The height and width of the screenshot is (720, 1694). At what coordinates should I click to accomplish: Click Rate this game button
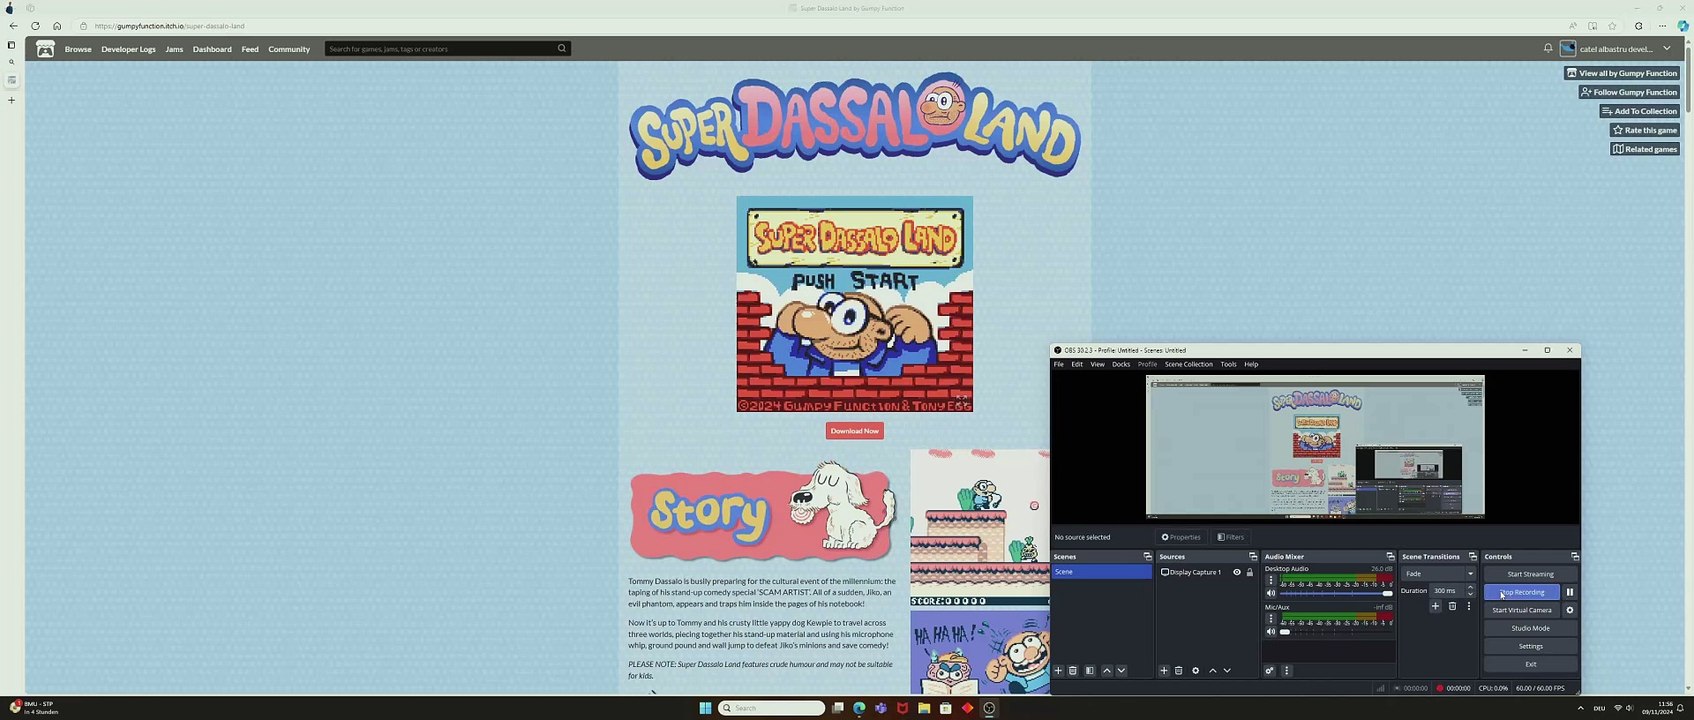tap(1644, 130)
